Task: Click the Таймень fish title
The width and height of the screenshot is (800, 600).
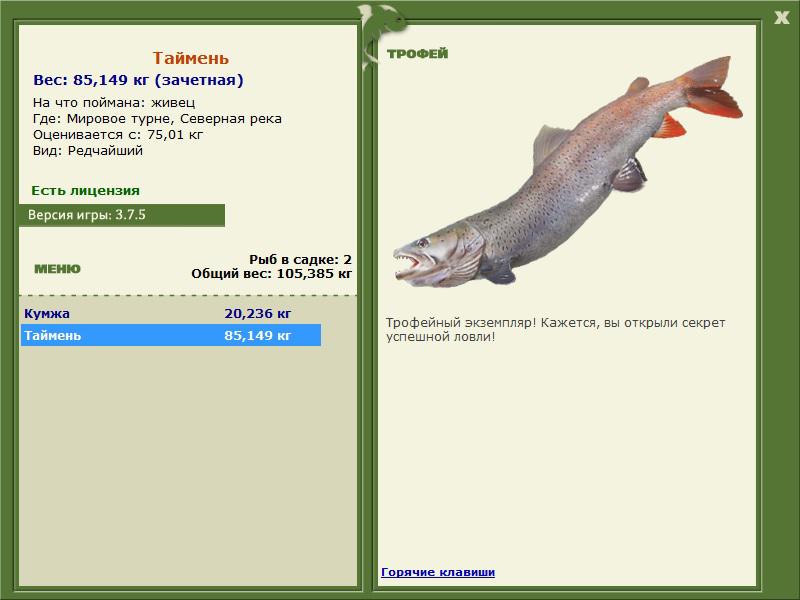Action: (190, 58)
